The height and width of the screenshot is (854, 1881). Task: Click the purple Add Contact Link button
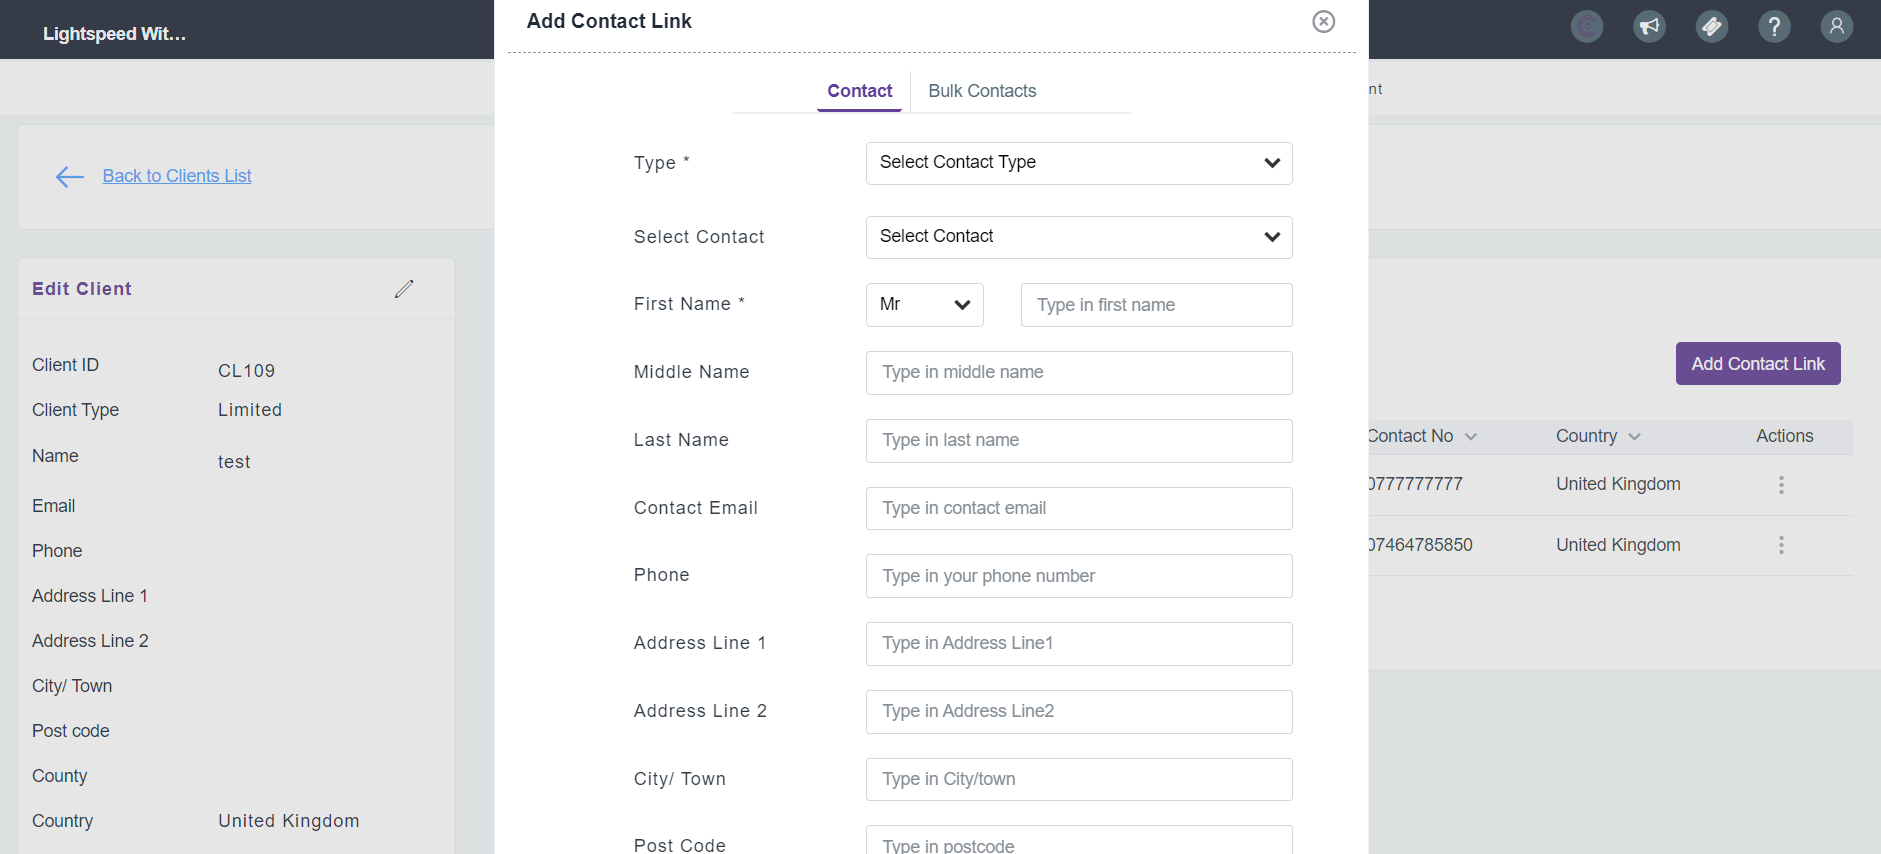(1758, 364)
